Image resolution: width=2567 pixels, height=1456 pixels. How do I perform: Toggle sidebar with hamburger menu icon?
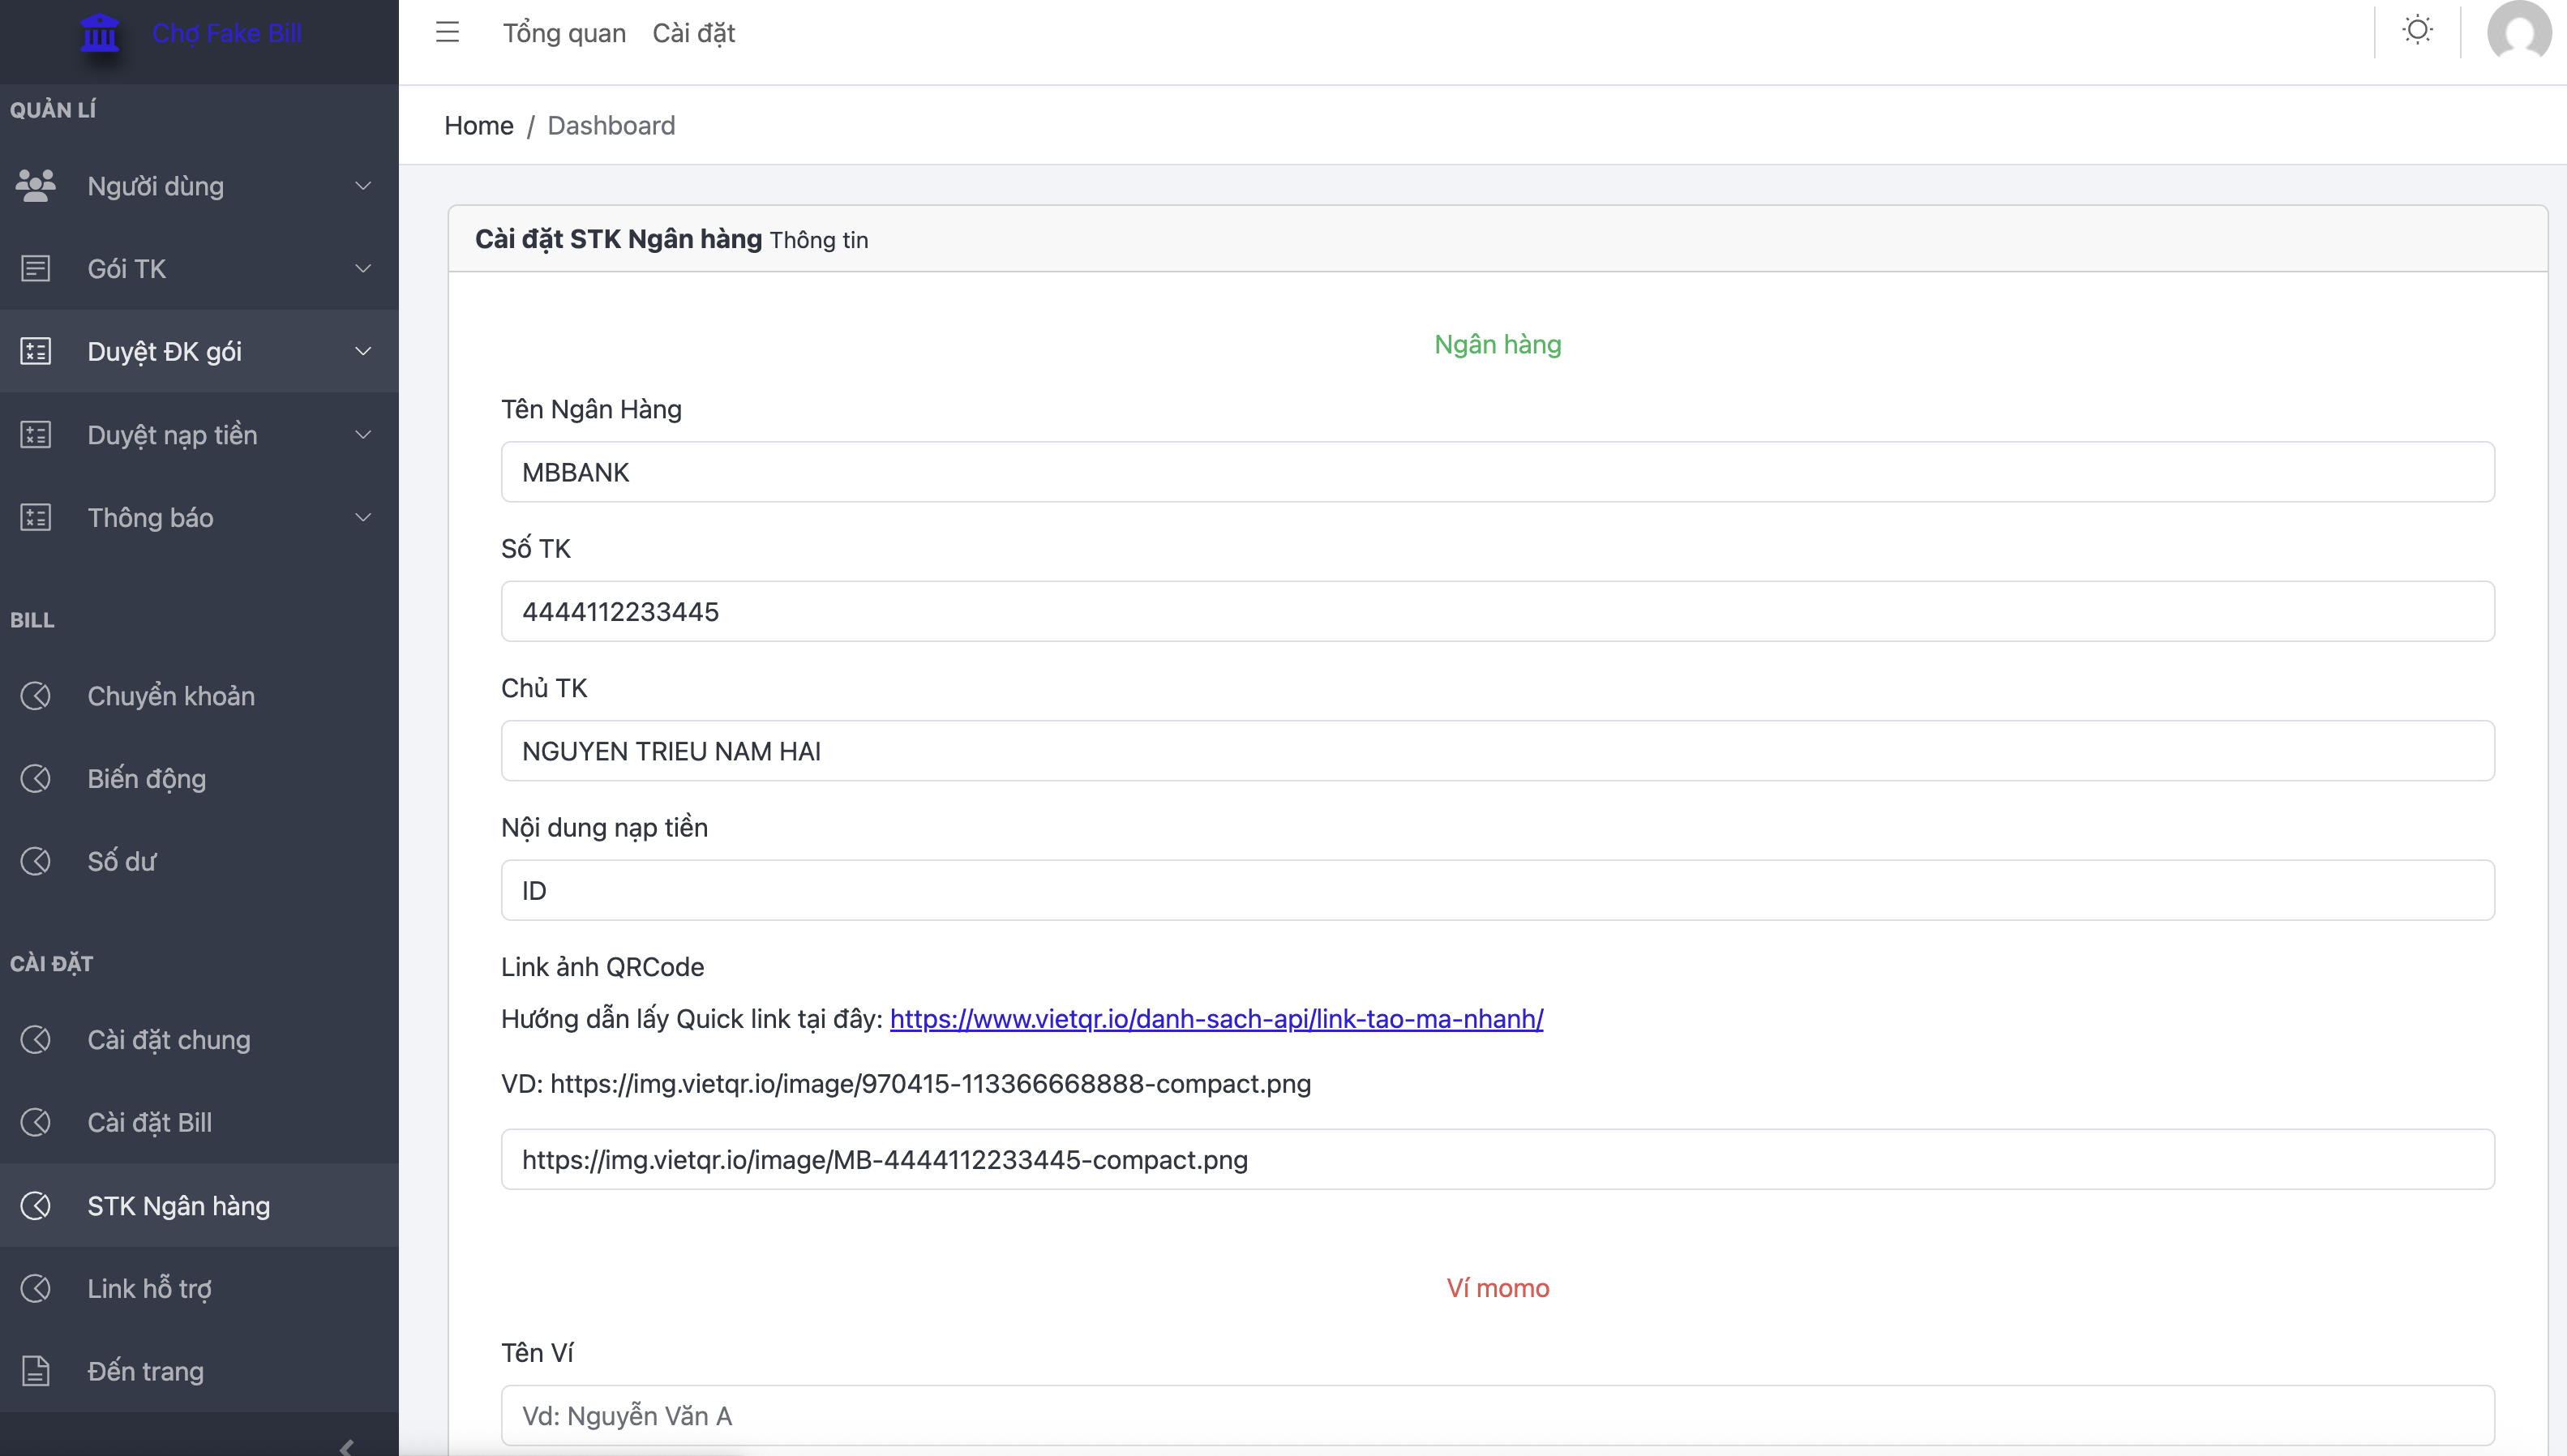pyautogui.click(x=447, y=33)
